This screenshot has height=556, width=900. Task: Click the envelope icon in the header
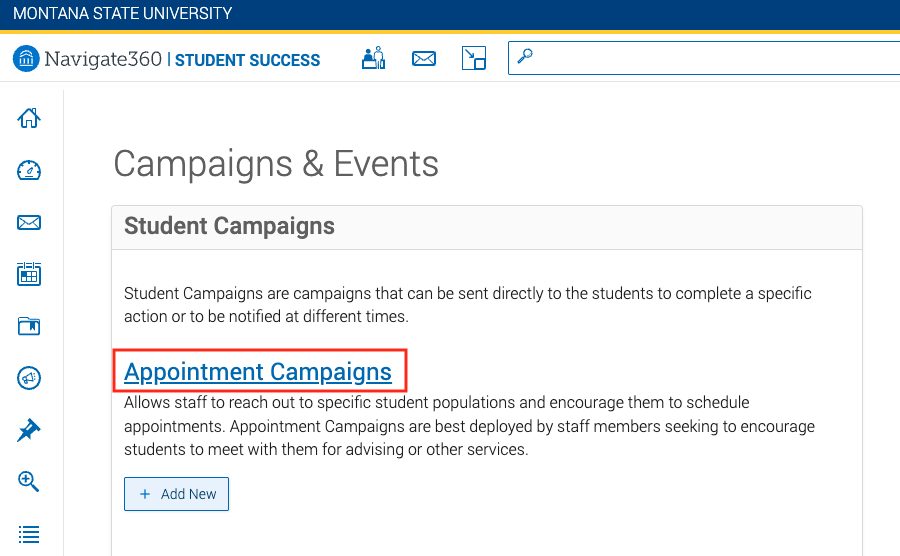(x=424, y=59)
